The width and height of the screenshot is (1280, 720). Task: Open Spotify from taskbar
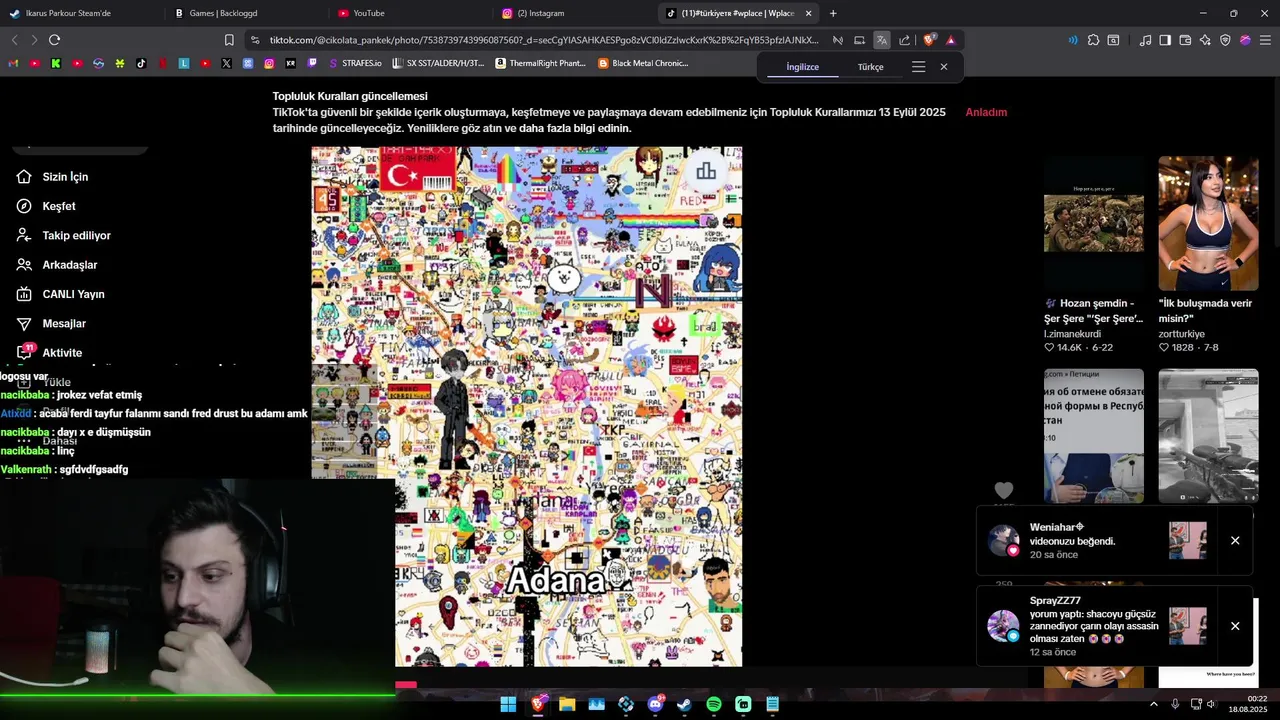(x=714, y=704)
